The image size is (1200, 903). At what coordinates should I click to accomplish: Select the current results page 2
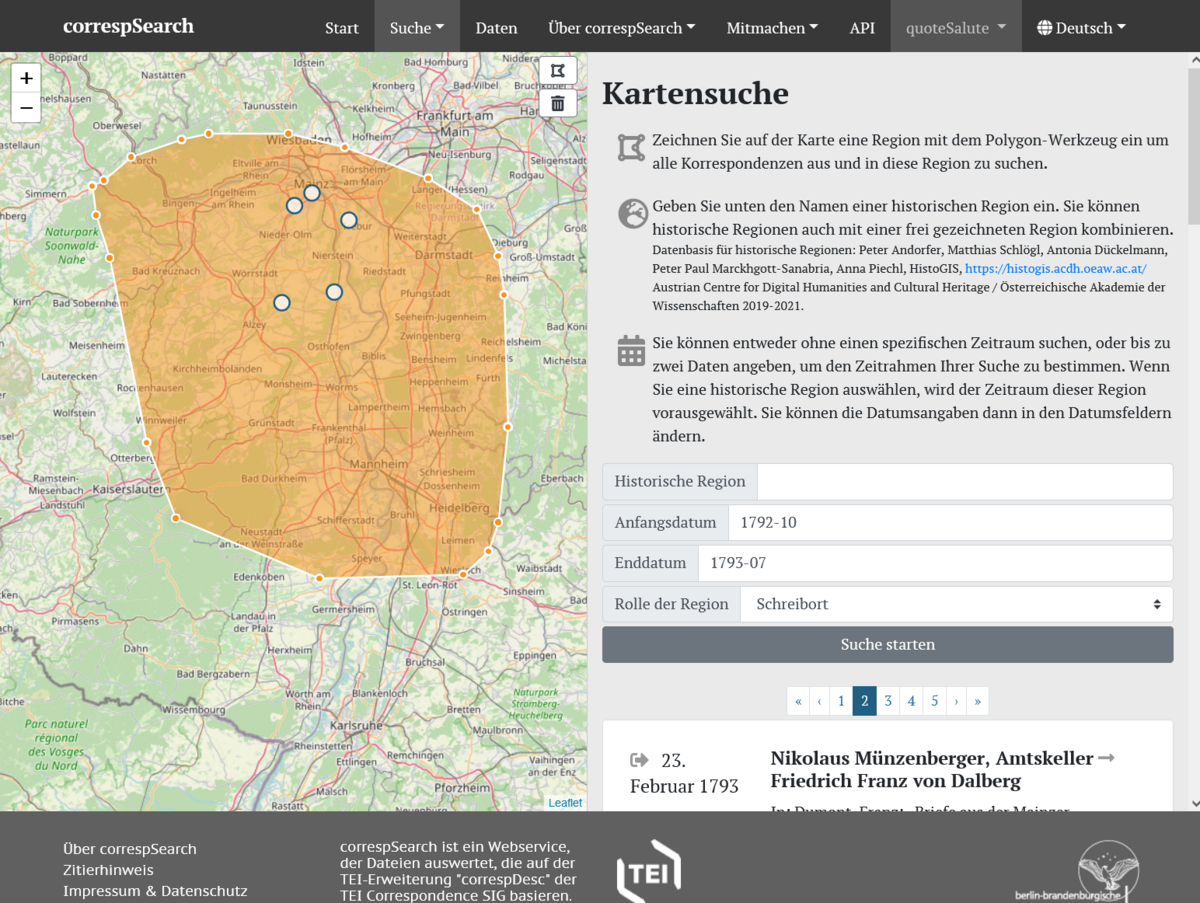(x=865, y=701)
